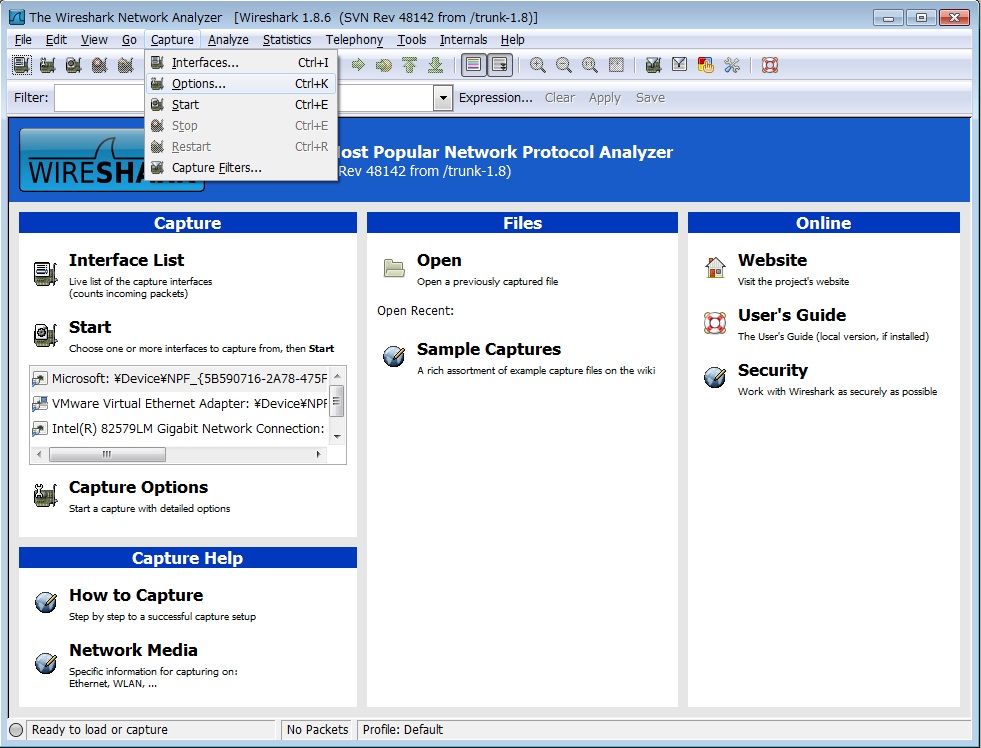Open the User's Guide link
The image size is (981, 748).
[x=791, y=315]
